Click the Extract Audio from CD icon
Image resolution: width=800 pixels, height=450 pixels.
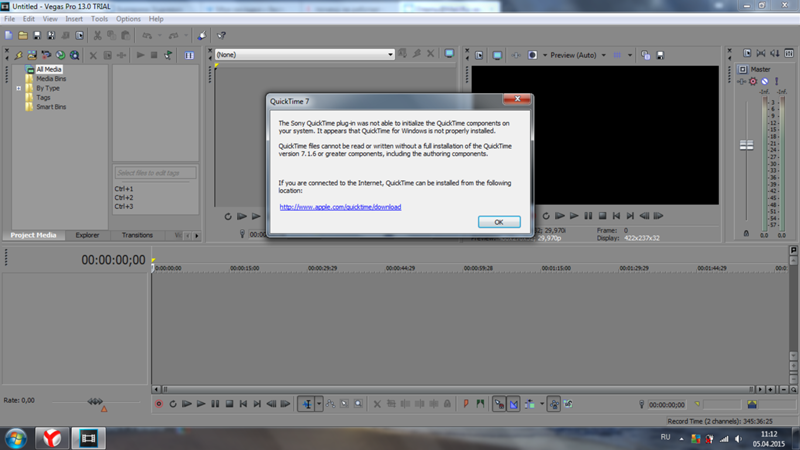(x=46, y=55)
